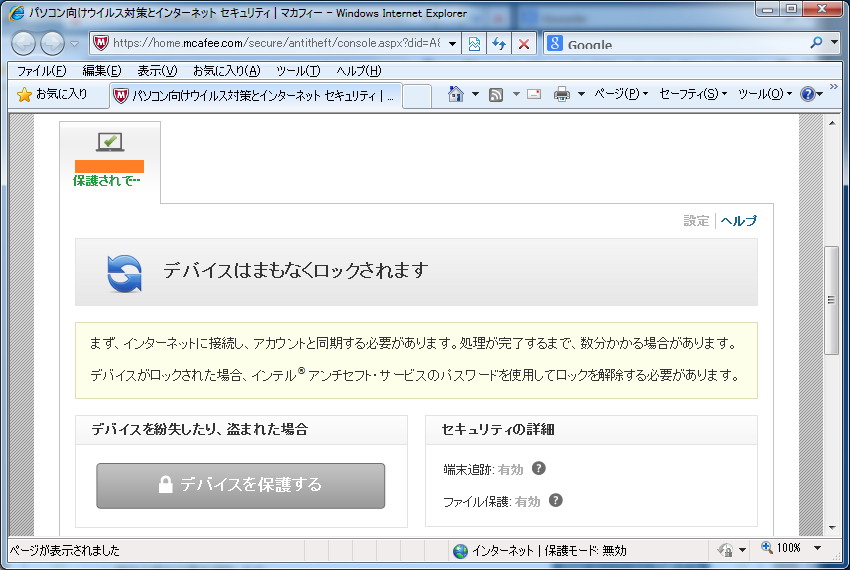
Task: Select the McAfee page browser tab
Action: pyautogui.click(x=255, y=96)
